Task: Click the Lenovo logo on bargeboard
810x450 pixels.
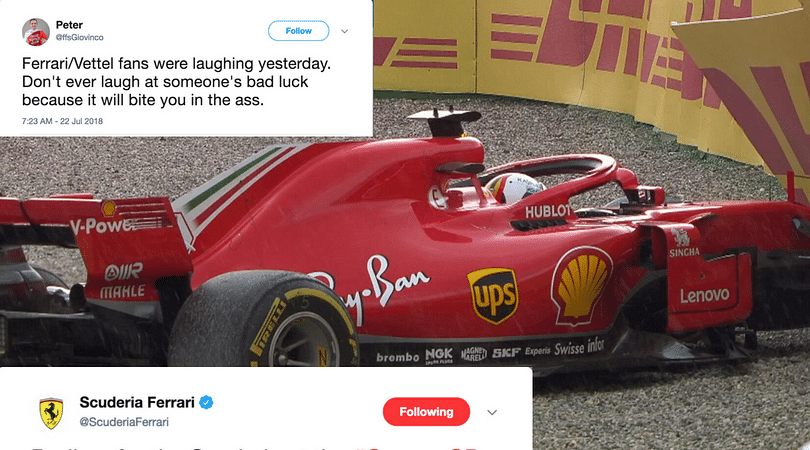Action: (x=705, y=296)
